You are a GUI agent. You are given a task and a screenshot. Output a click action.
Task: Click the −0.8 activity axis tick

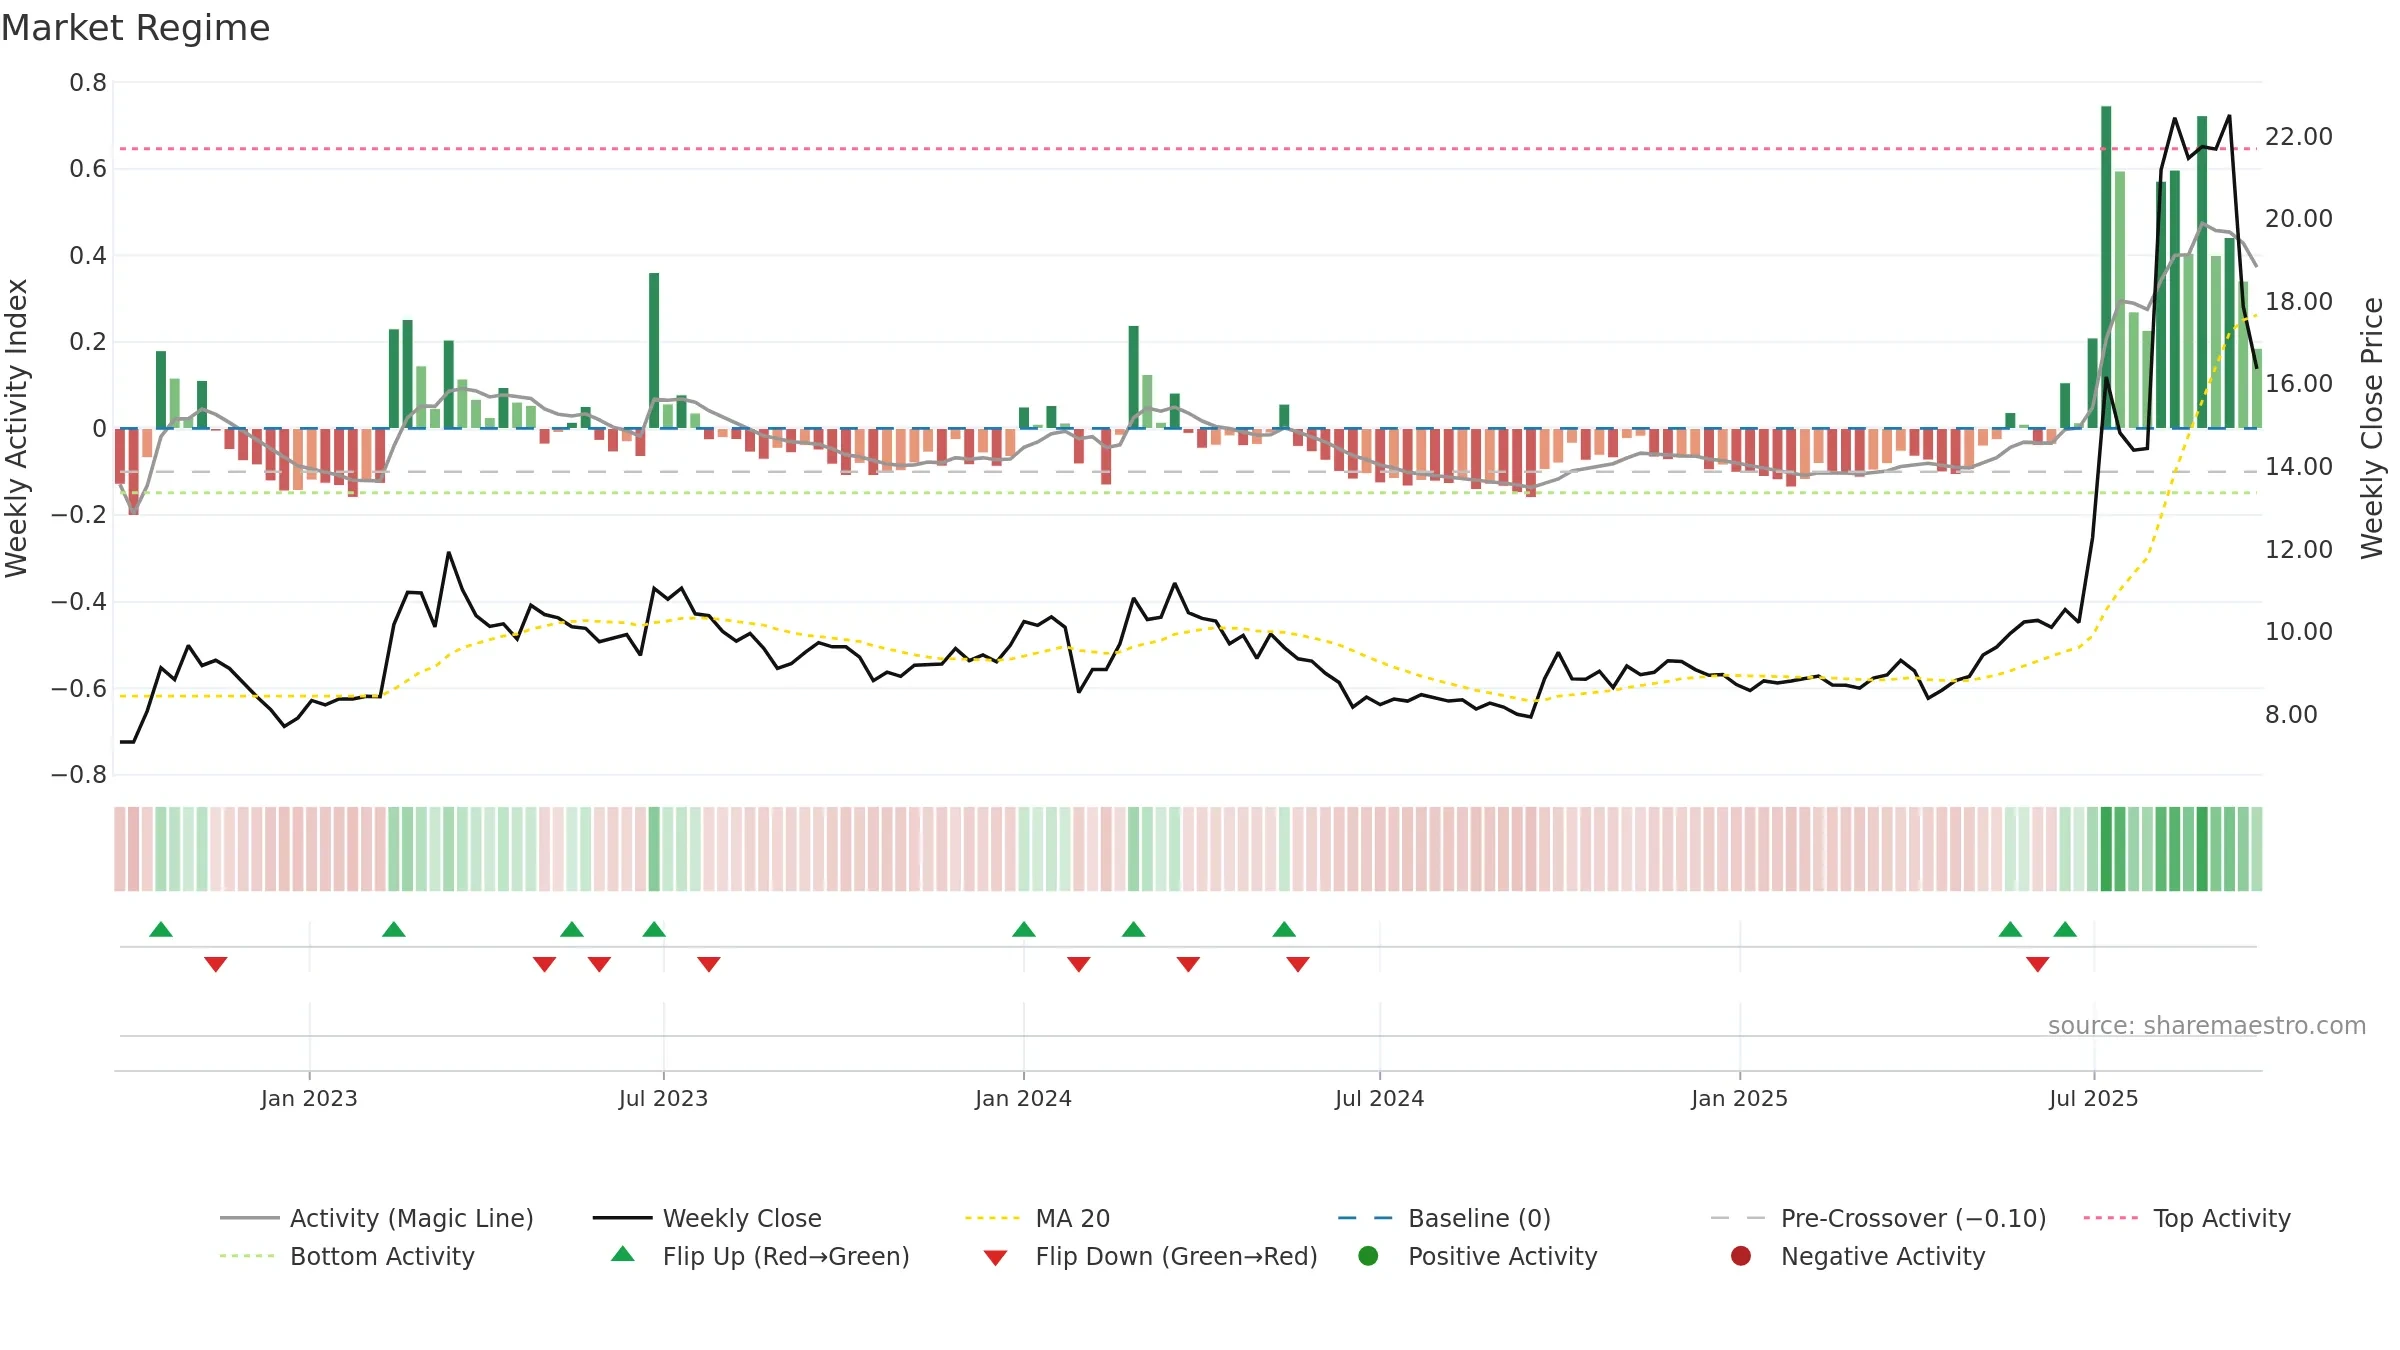click(x=79, y=774)
